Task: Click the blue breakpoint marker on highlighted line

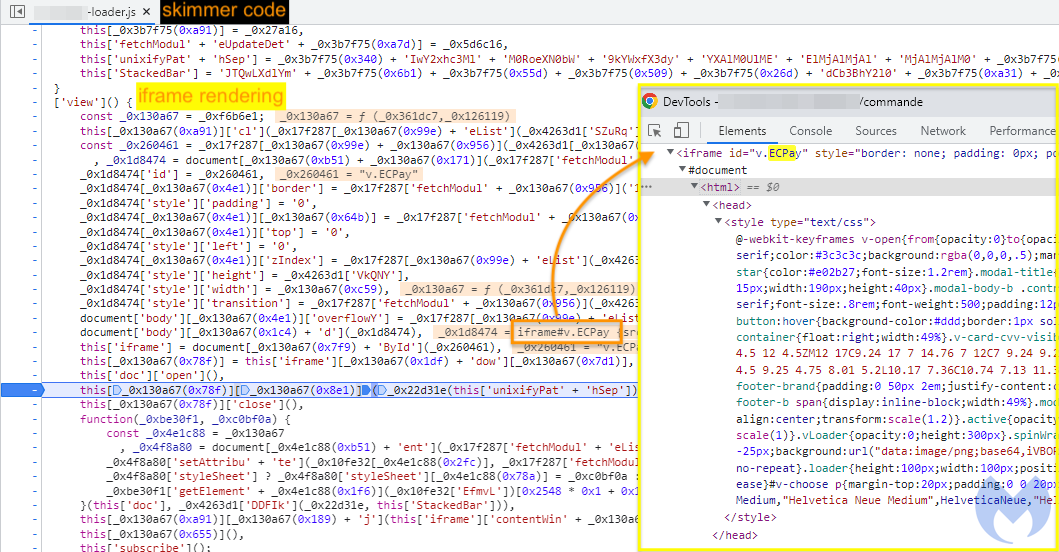Action: pyautogui.click(x=37, y=389)
